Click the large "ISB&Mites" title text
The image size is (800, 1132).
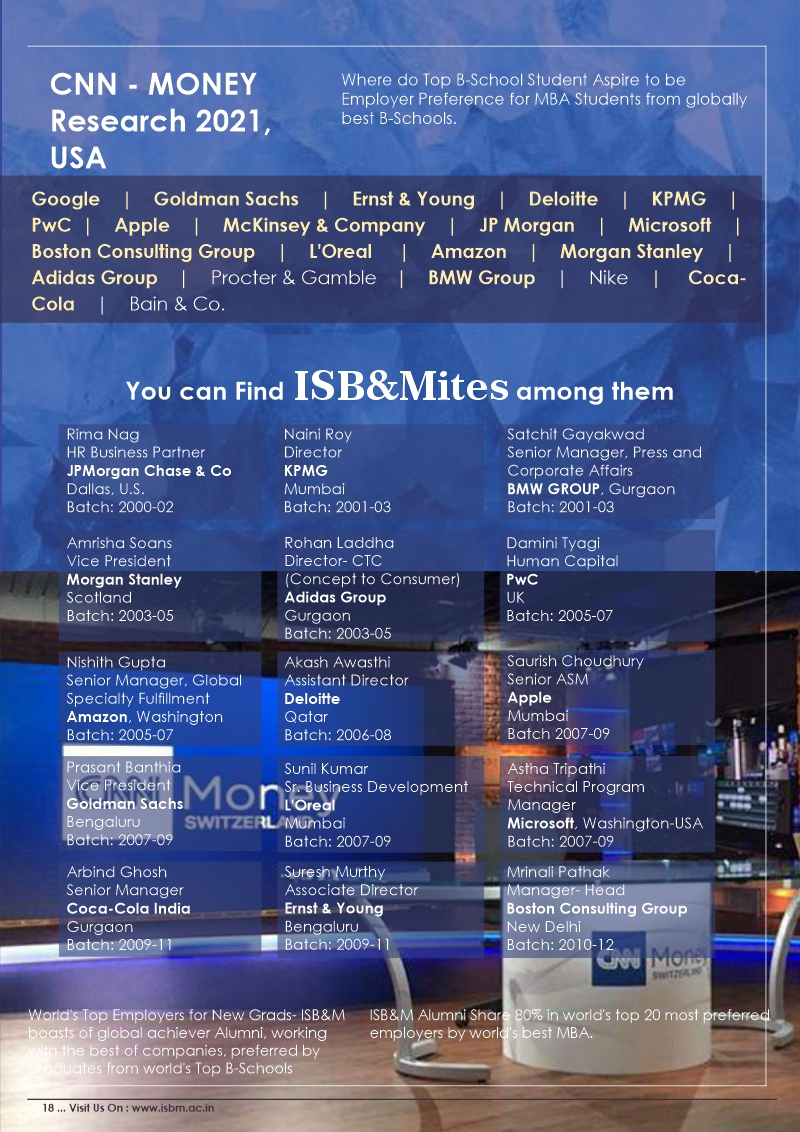point(402,387)
